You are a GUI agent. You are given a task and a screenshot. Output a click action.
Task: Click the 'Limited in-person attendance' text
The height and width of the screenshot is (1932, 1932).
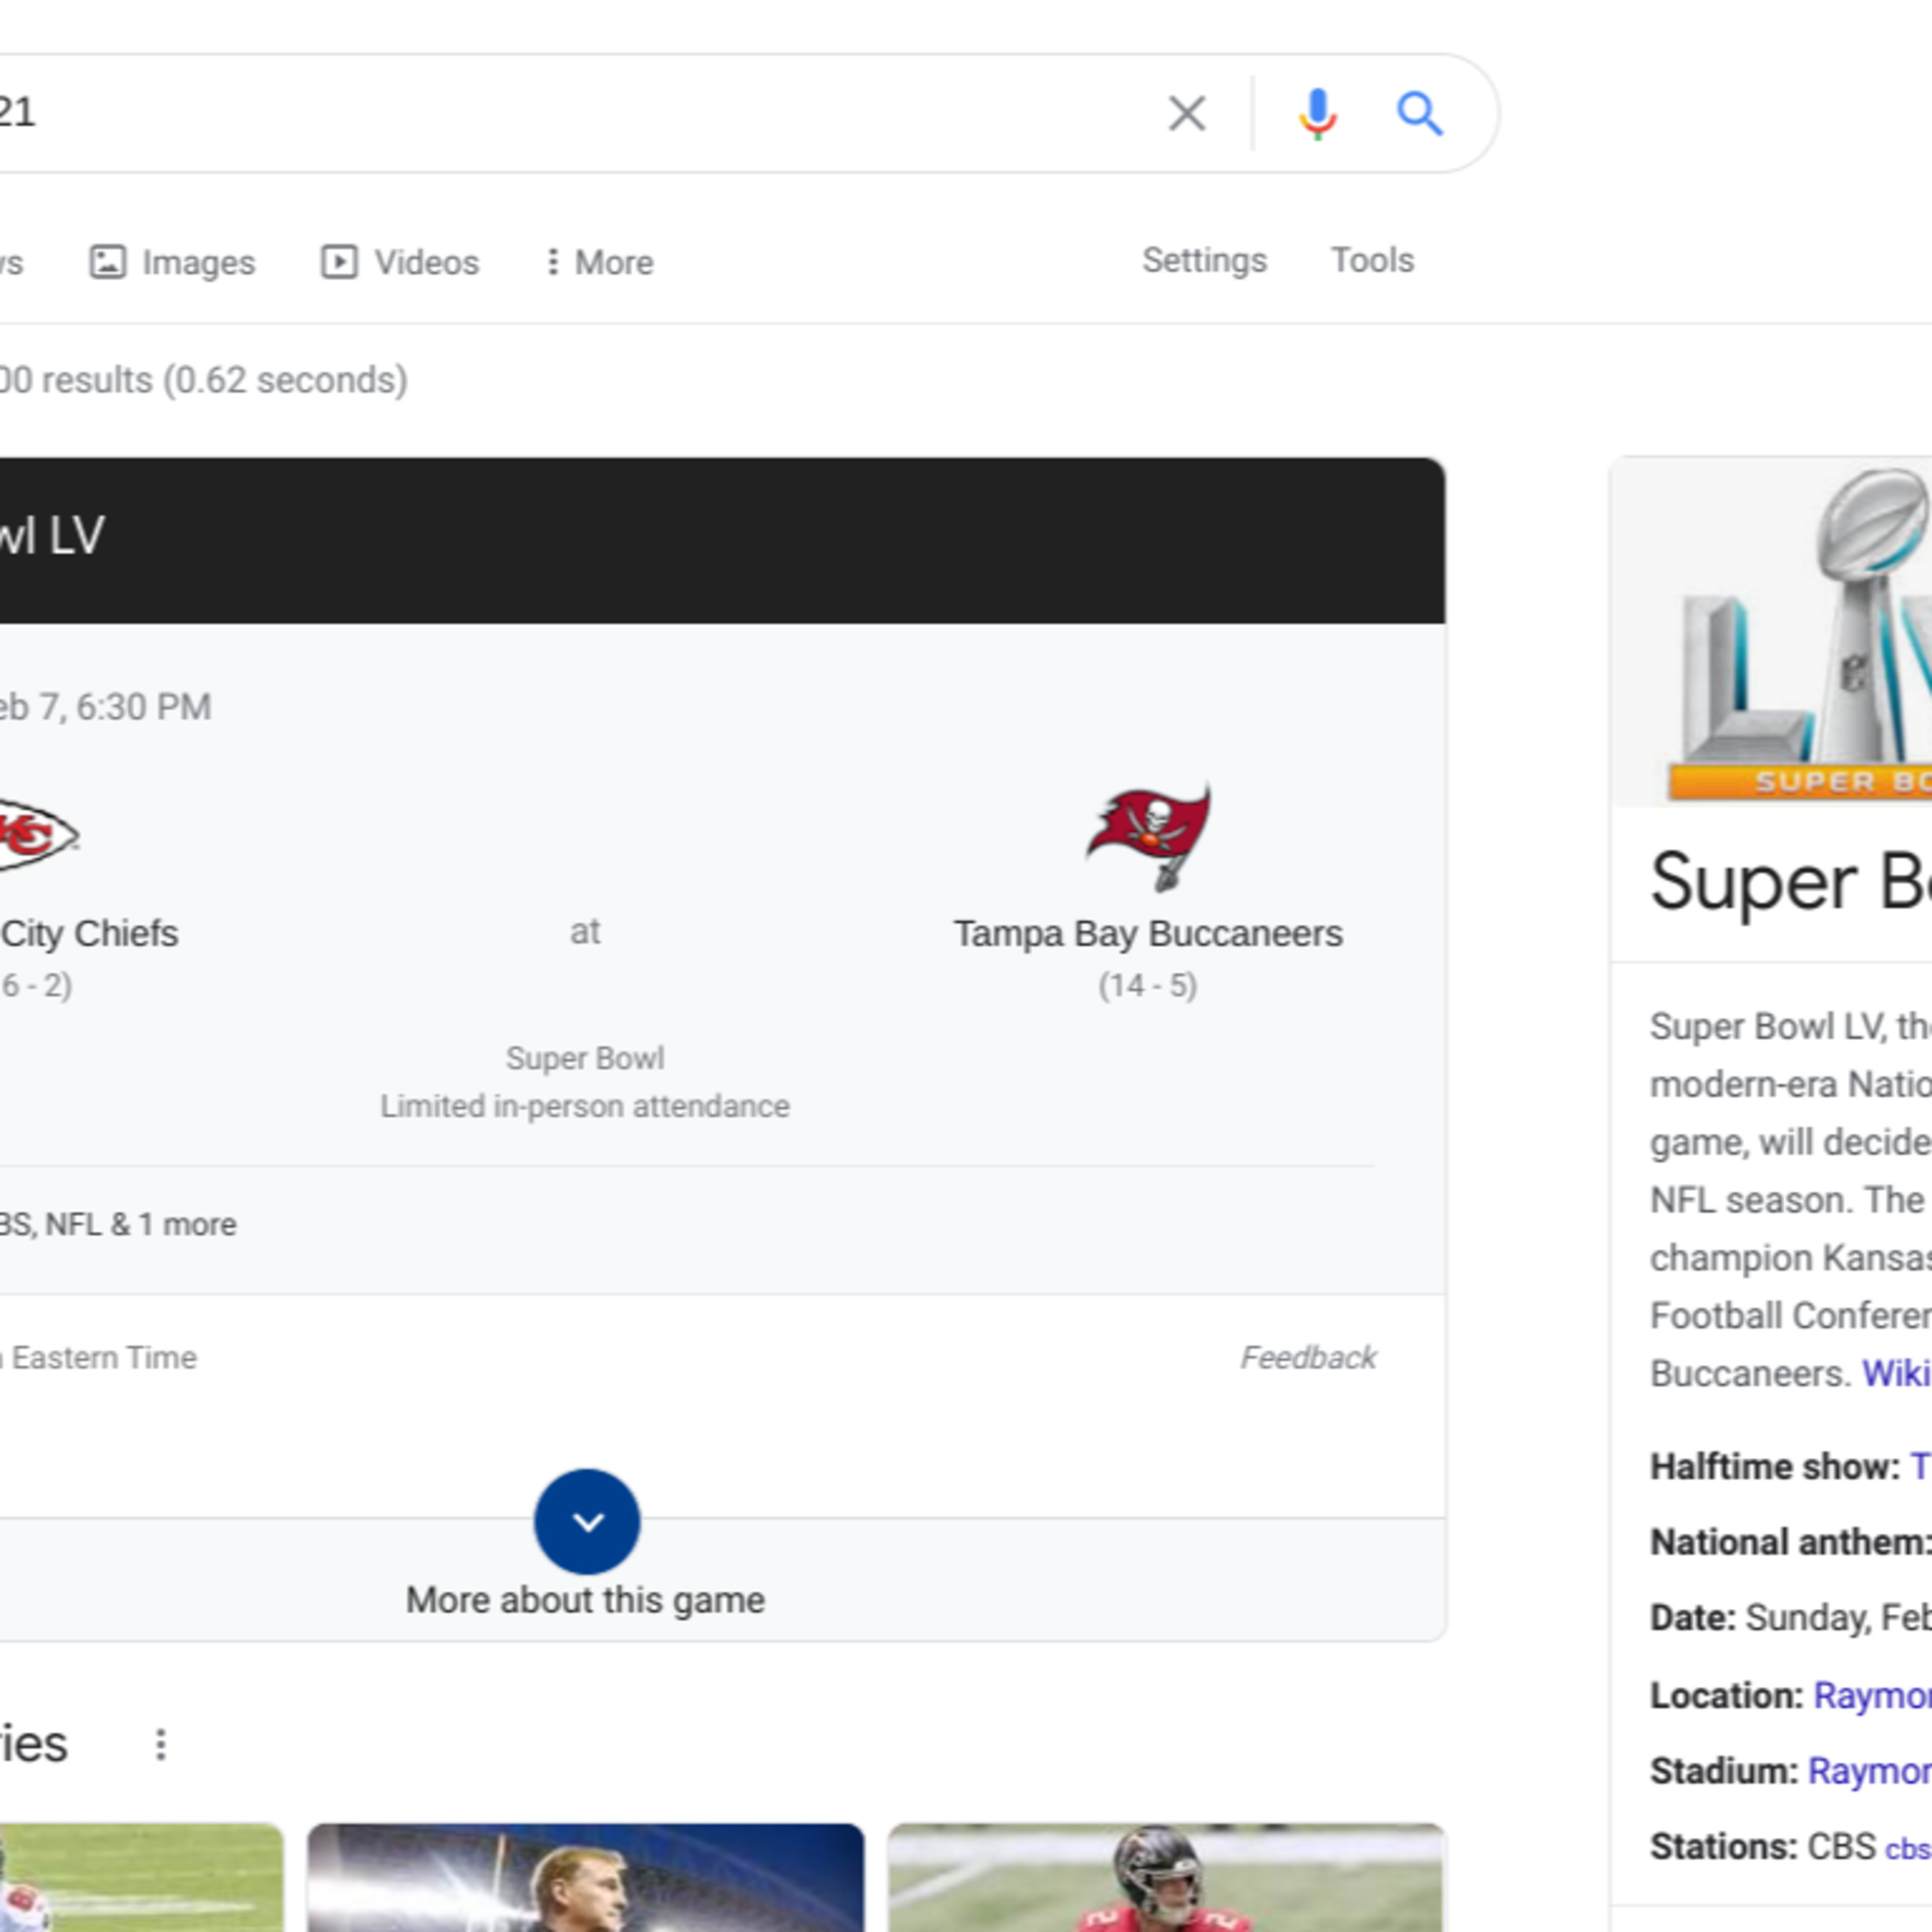click(585, 1106)
